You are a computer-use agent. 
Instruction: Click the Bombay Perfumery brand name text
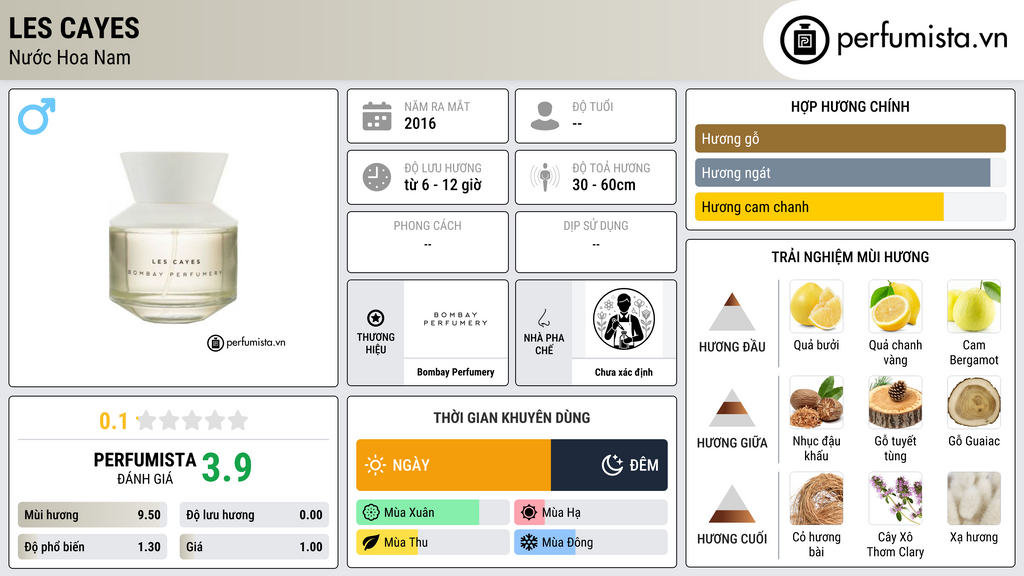[455, 372]
